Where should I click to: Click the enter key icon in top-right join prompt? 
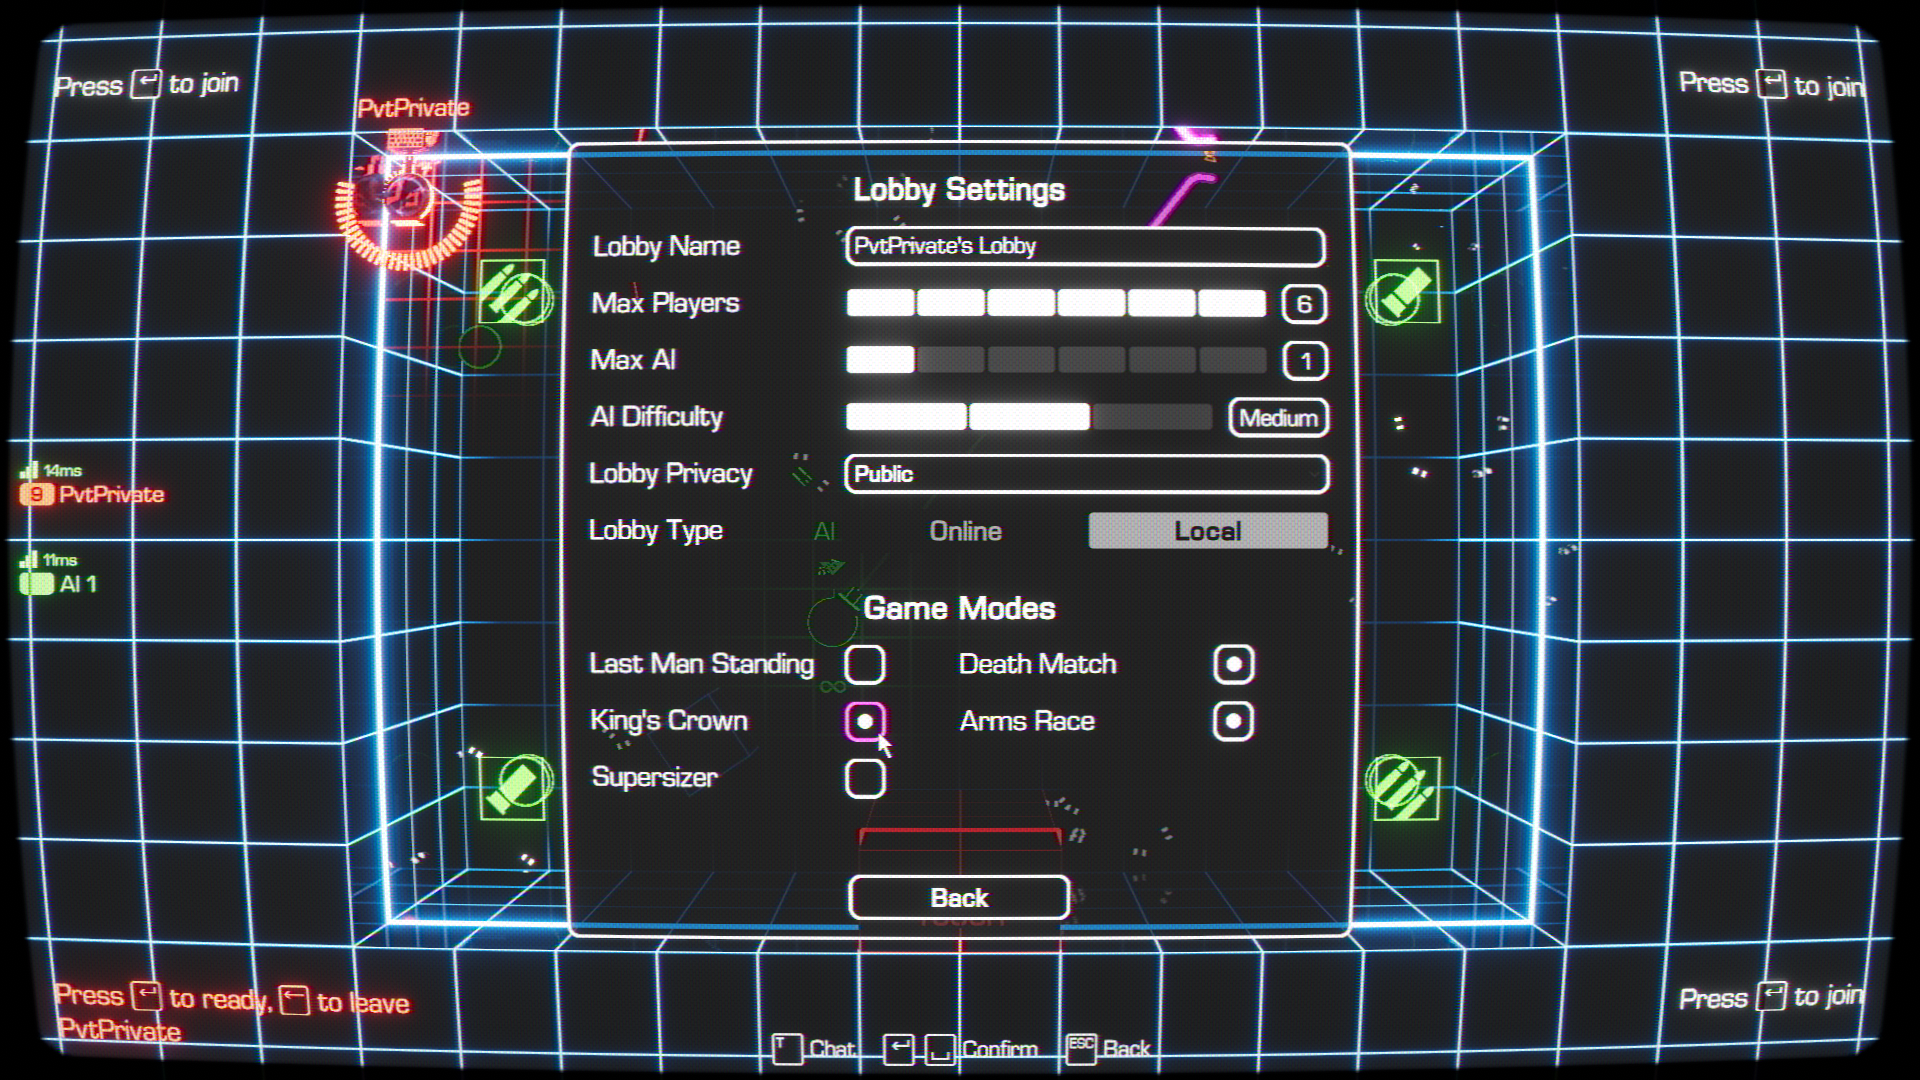click(1772, 83)
